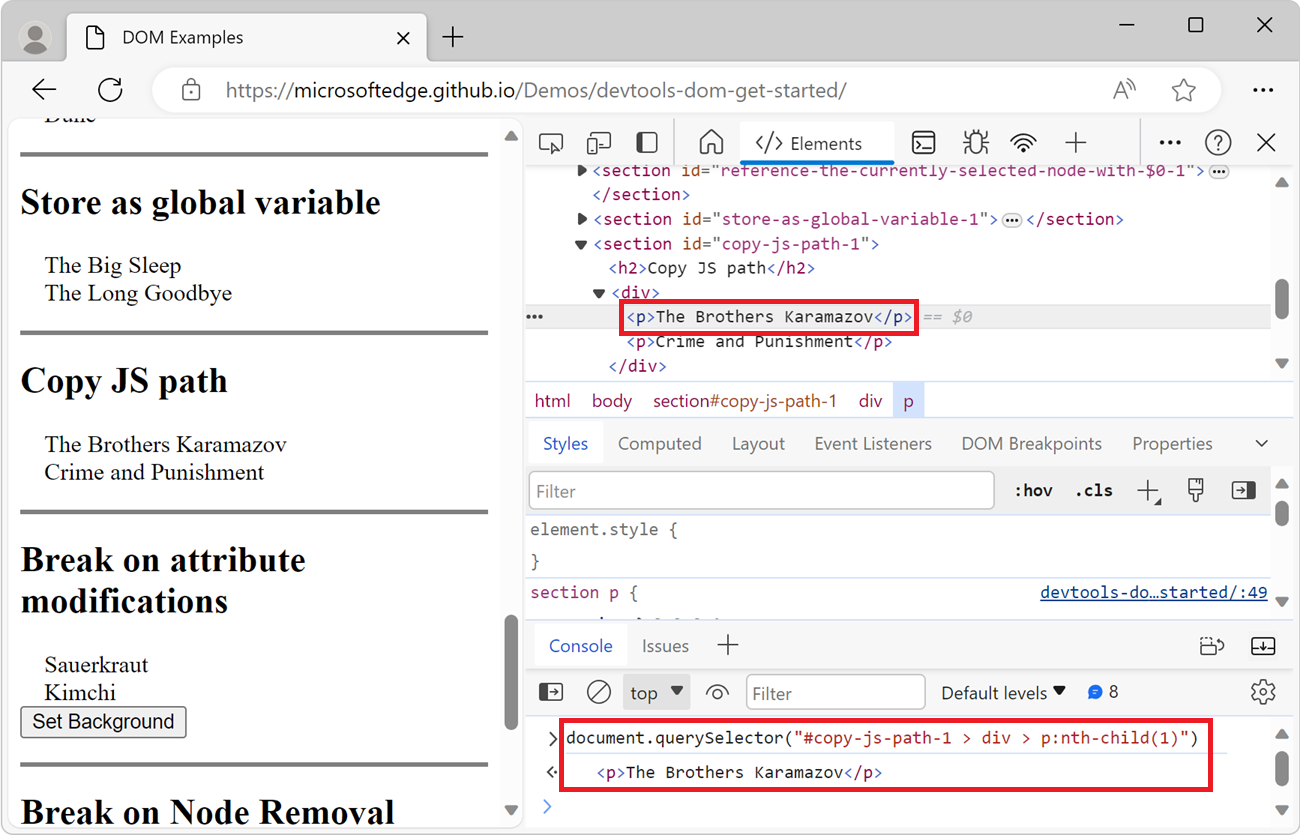The image size is (1300, 835).
Task: Click the Set Background button
Action: 103,721
